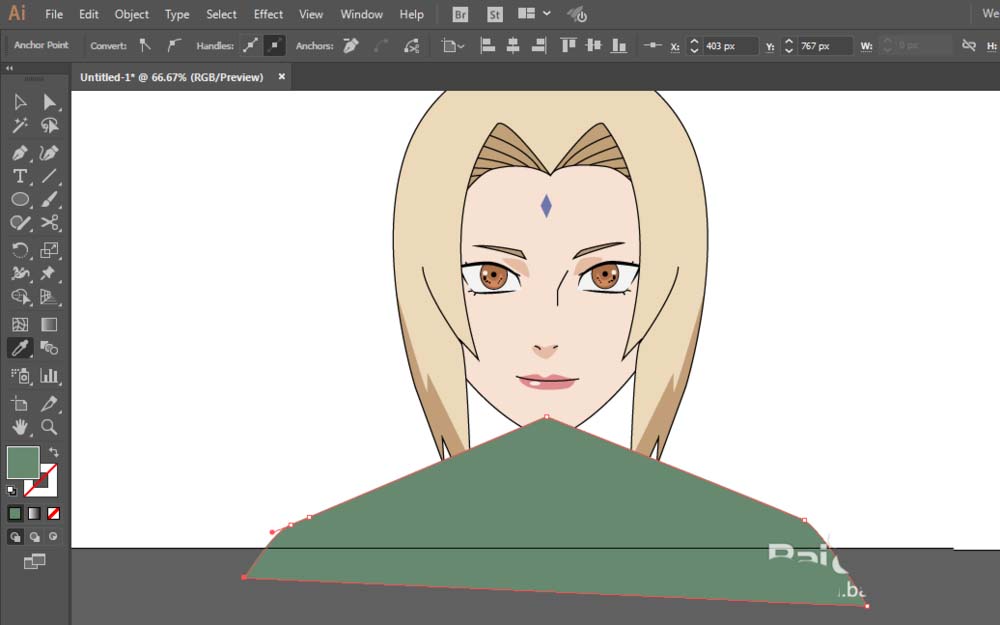Select the Width/Warp tool
Screen dimensions: 1000x625
tap(20, 274)
